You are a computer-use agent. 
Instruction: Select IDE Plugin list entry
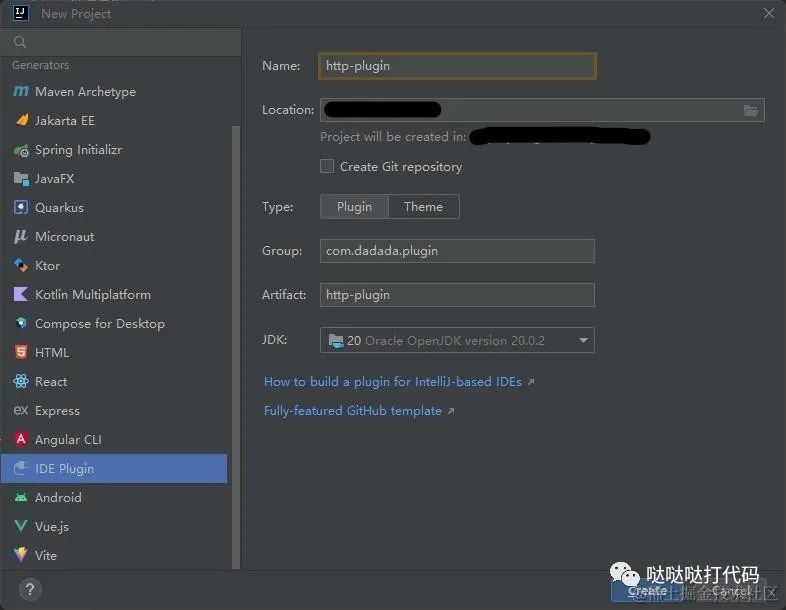point(114,468)
